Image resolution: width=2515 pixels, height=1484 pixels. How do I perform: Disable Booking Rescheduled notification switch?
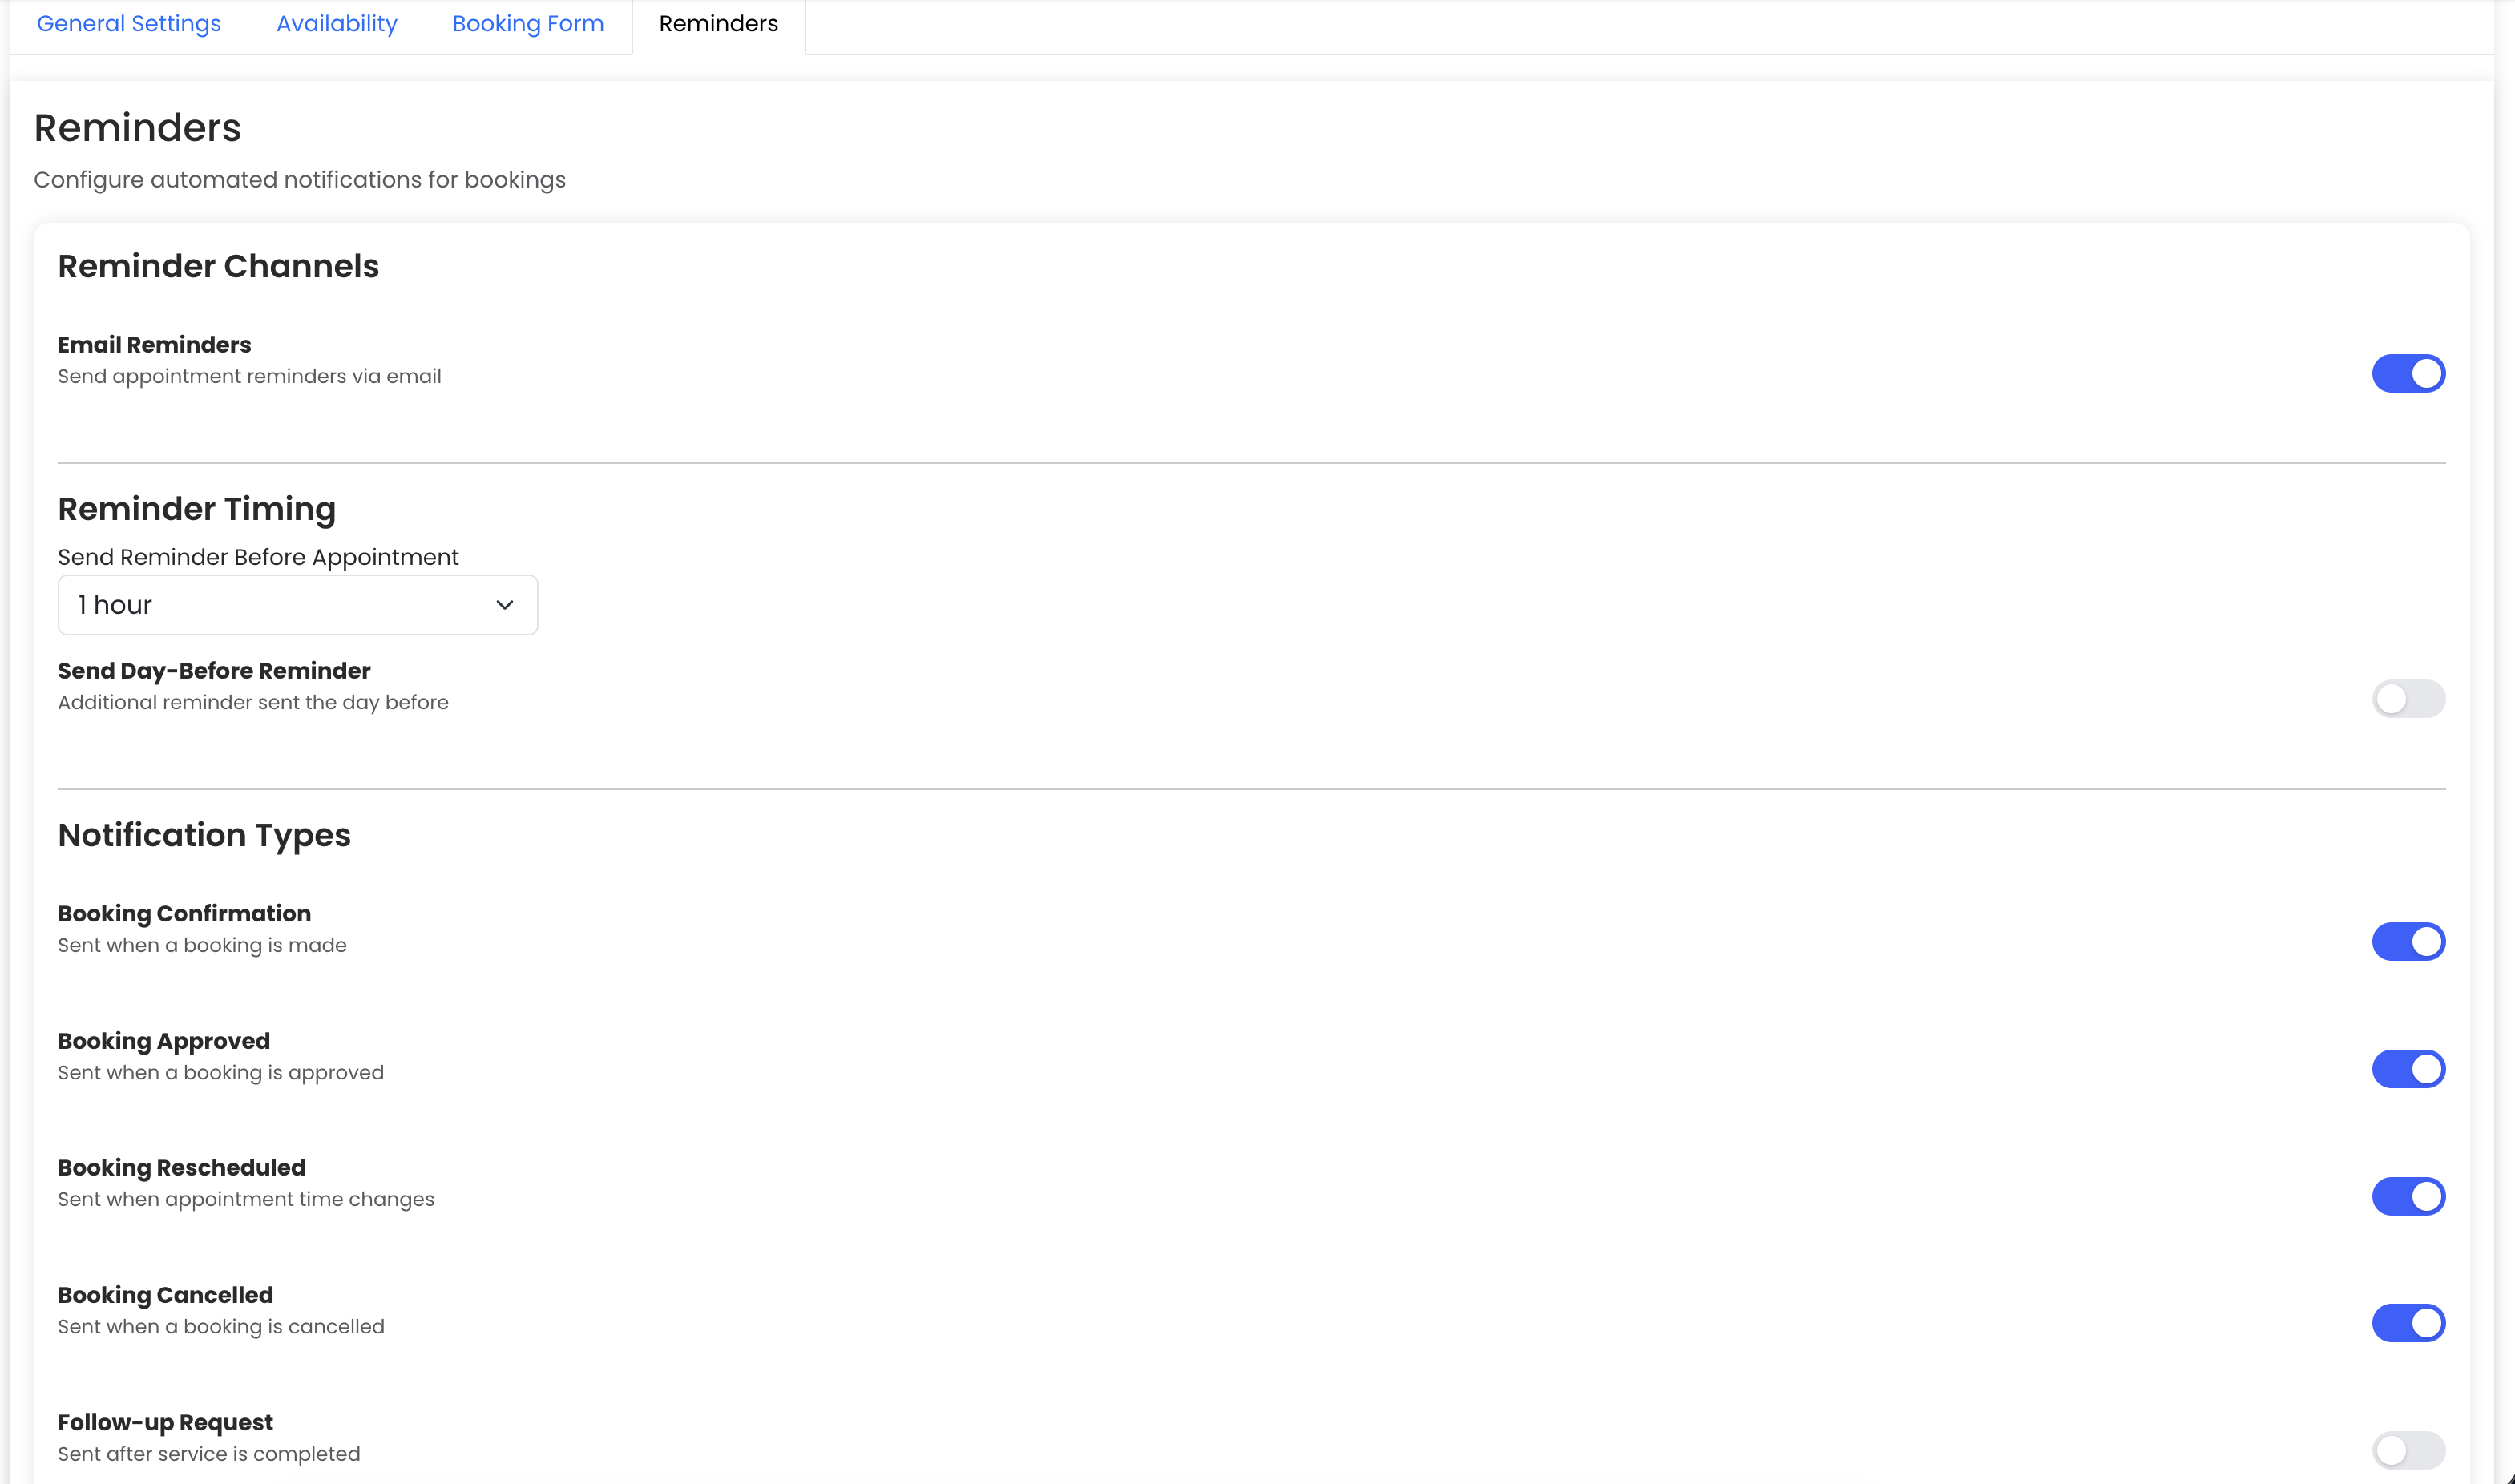click(x=2407, y=1196)
